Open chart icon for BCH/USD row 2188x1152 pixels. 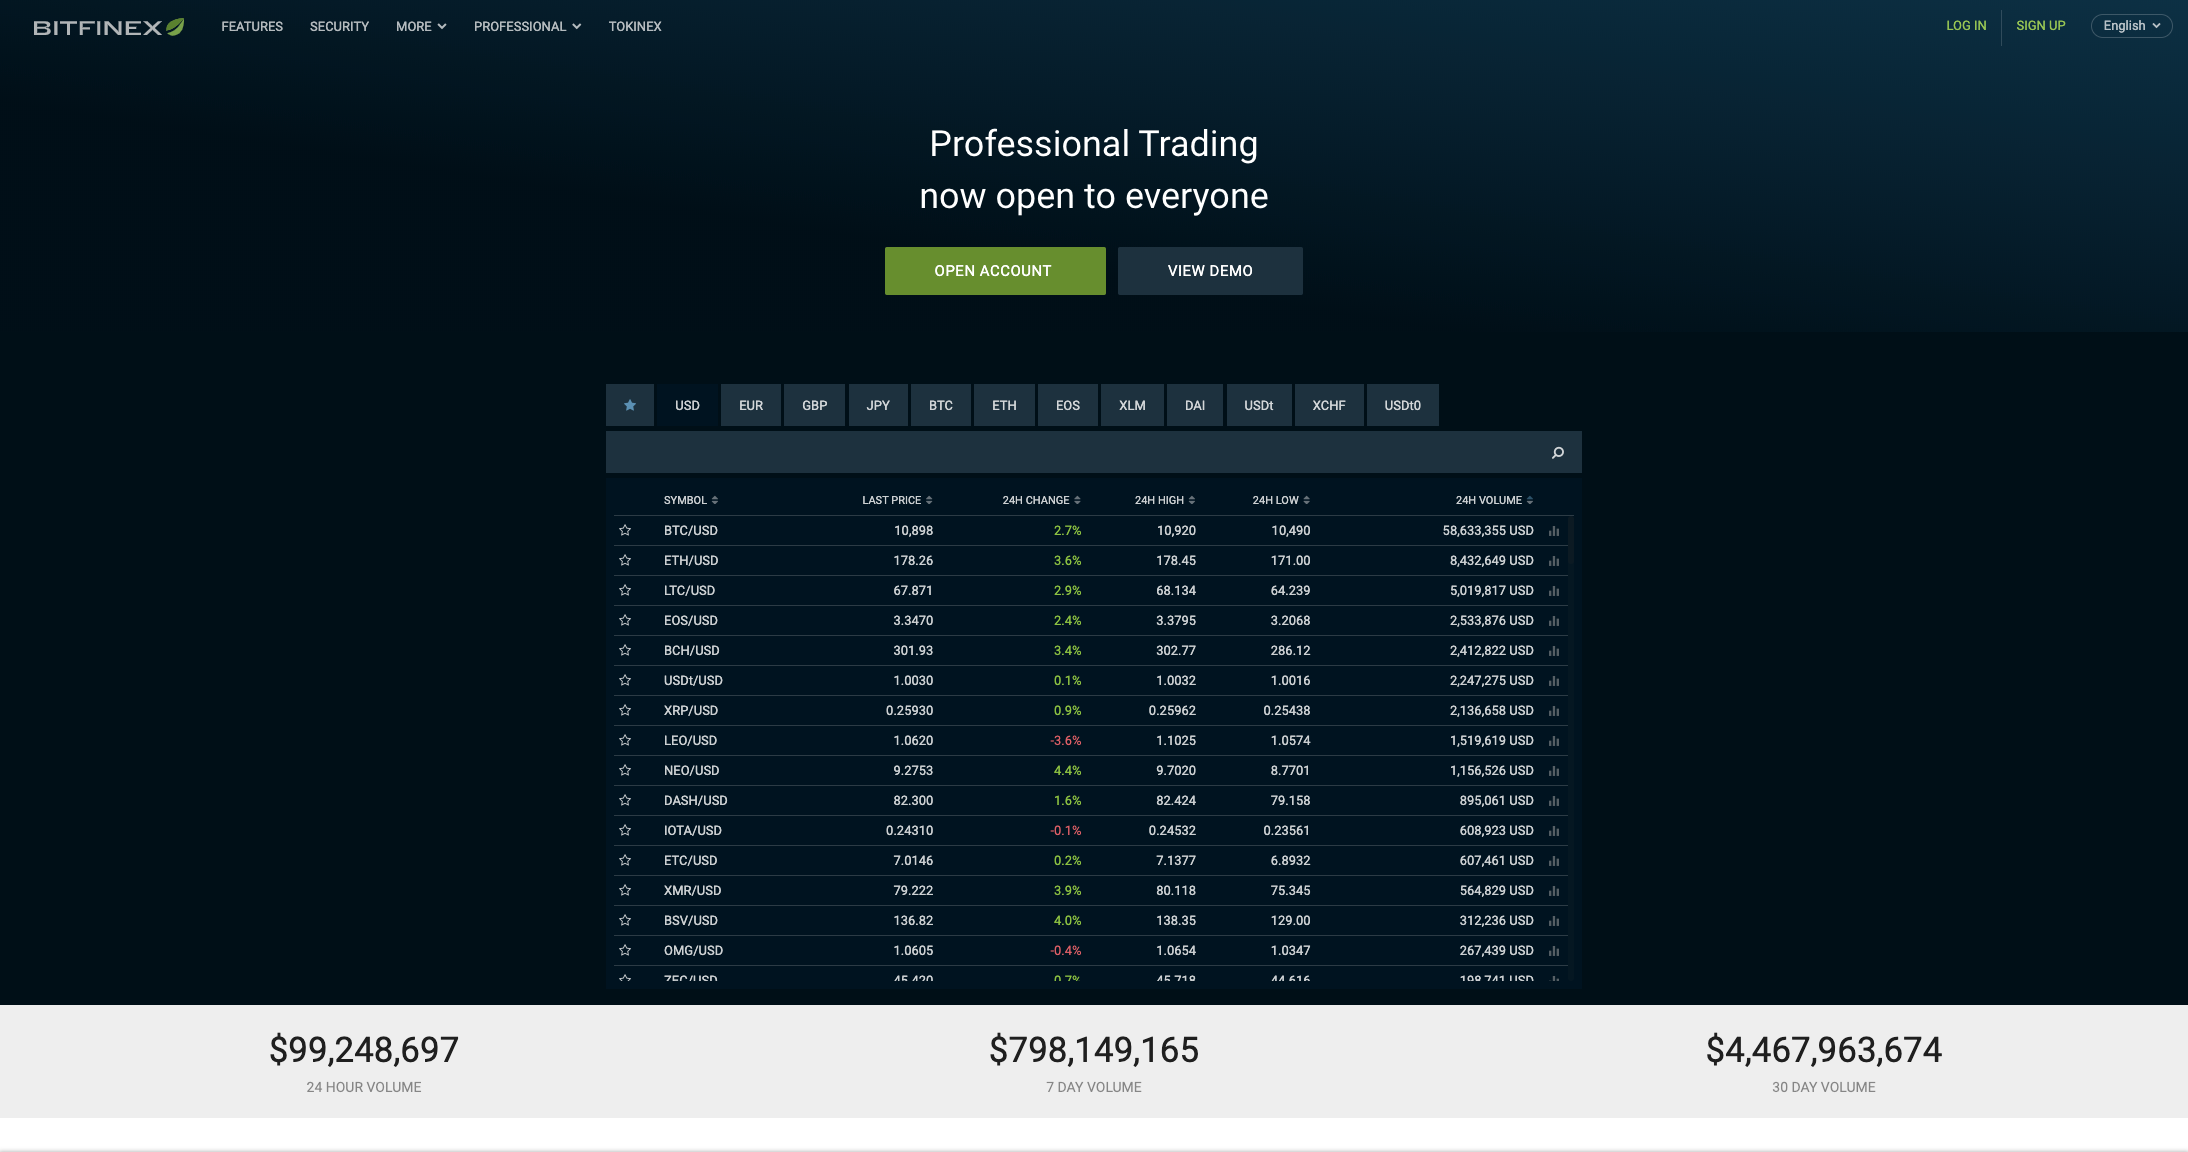[1554, 651]
